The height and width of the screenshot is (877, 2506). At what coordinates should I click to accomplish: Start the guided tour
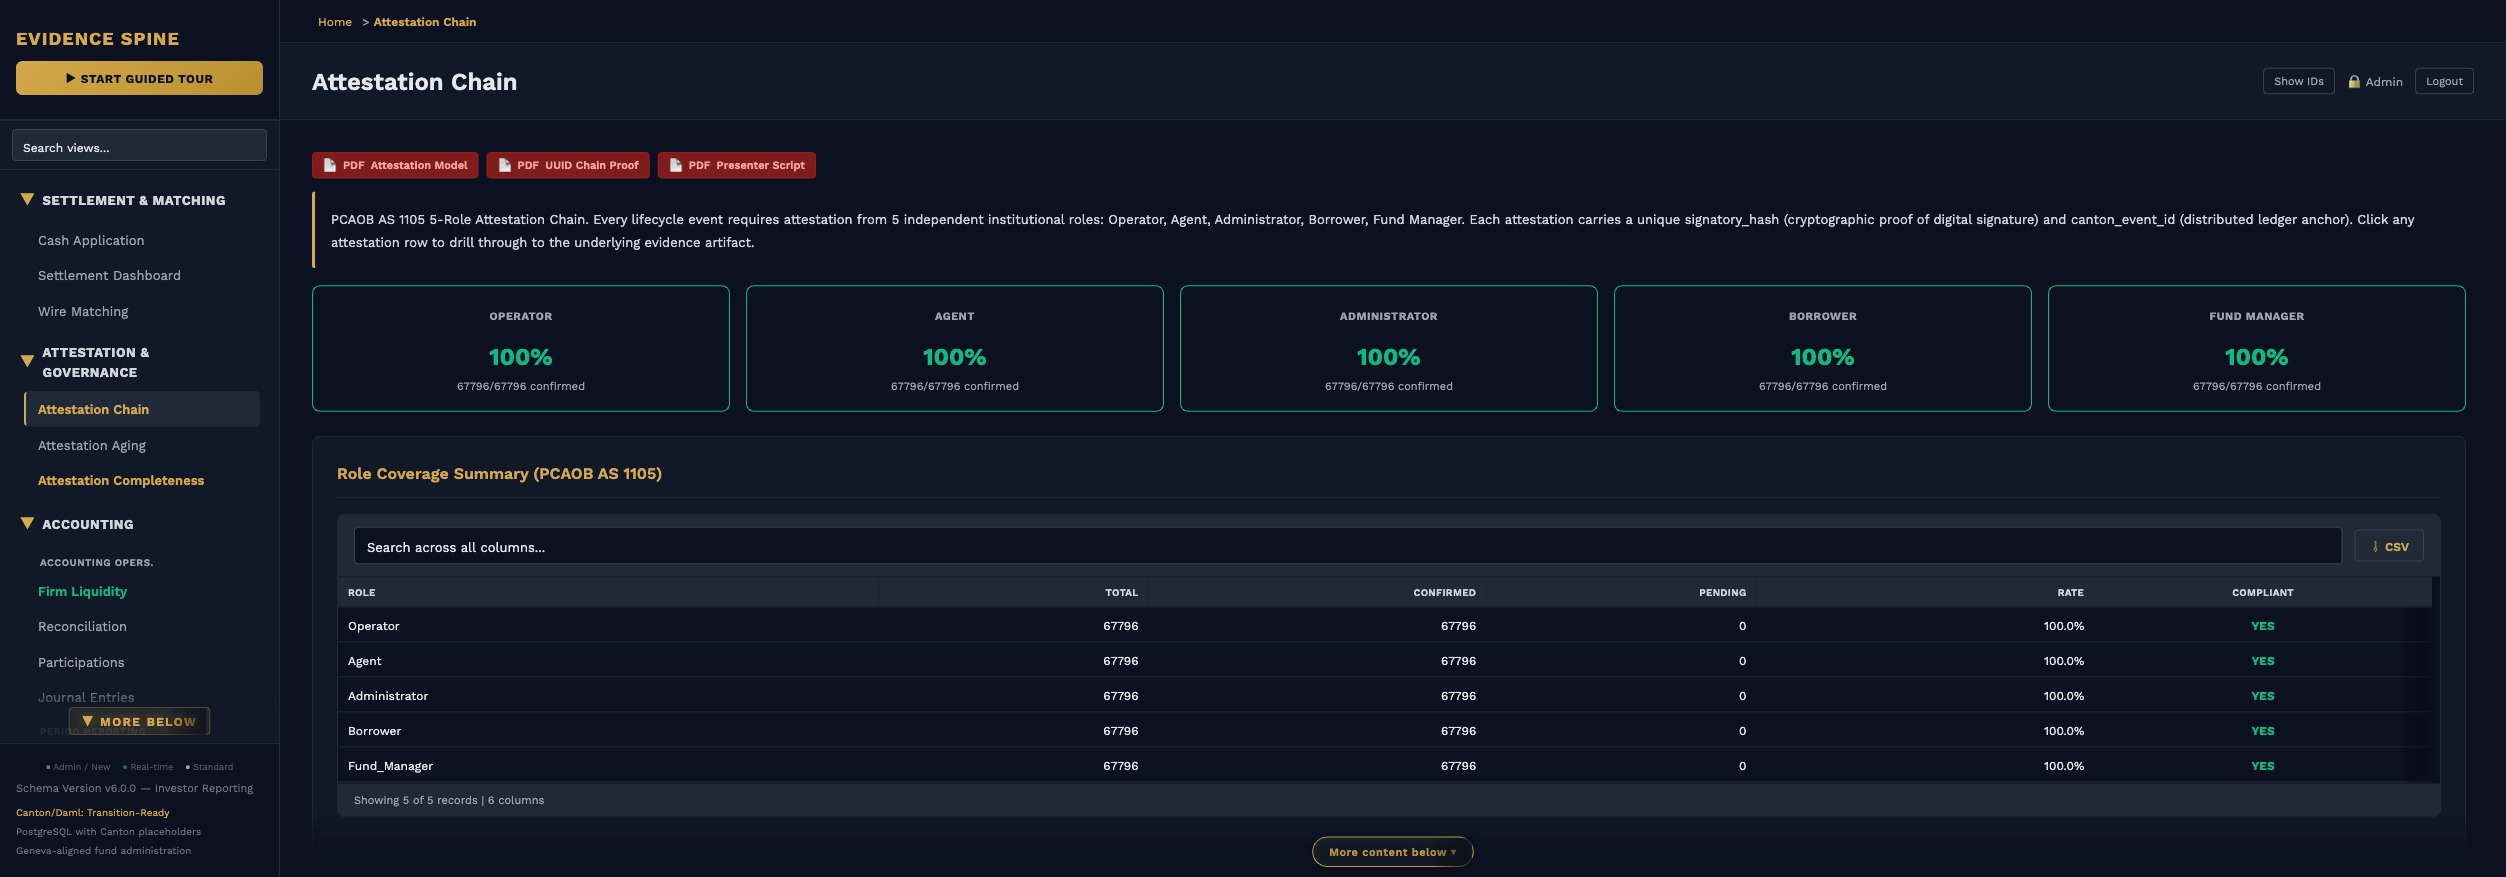(139, 78)
